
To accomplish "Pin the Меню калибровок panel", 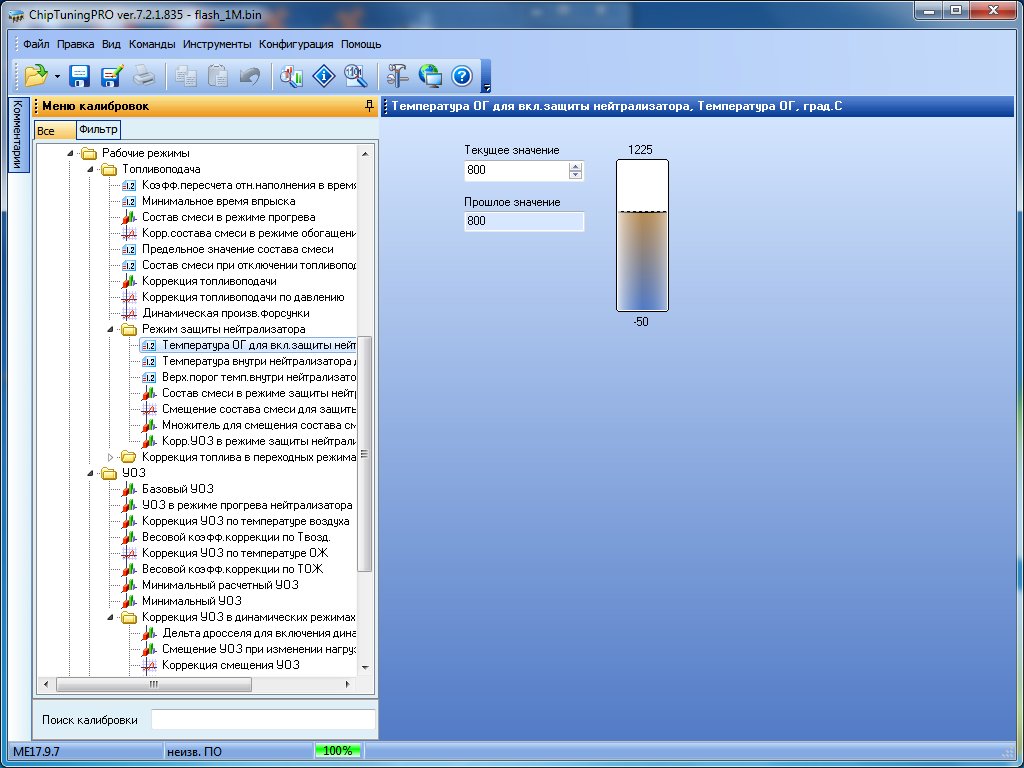I will pos(369,106).
